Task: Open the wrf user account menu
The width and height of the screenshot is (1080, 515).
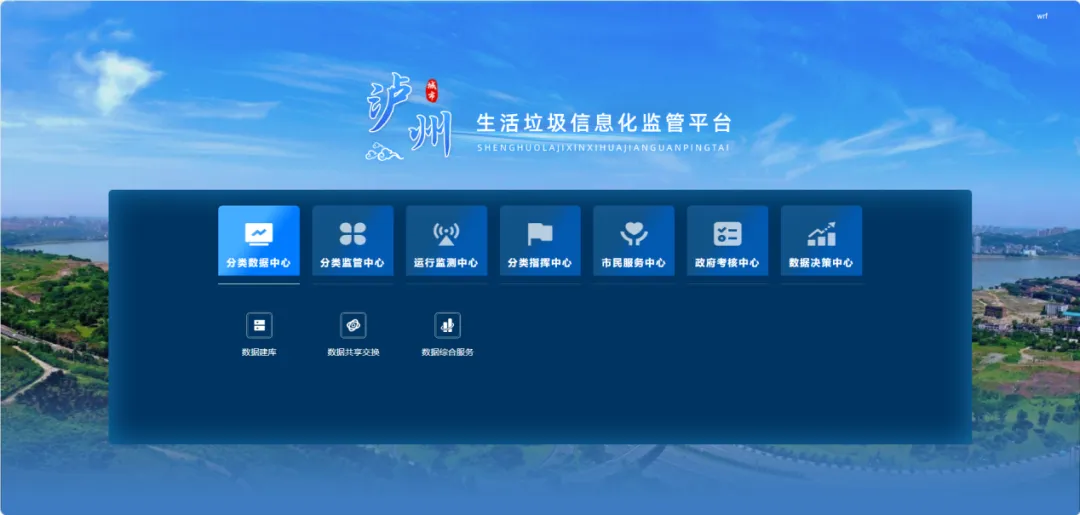Action: click(x=1042, y=16)
